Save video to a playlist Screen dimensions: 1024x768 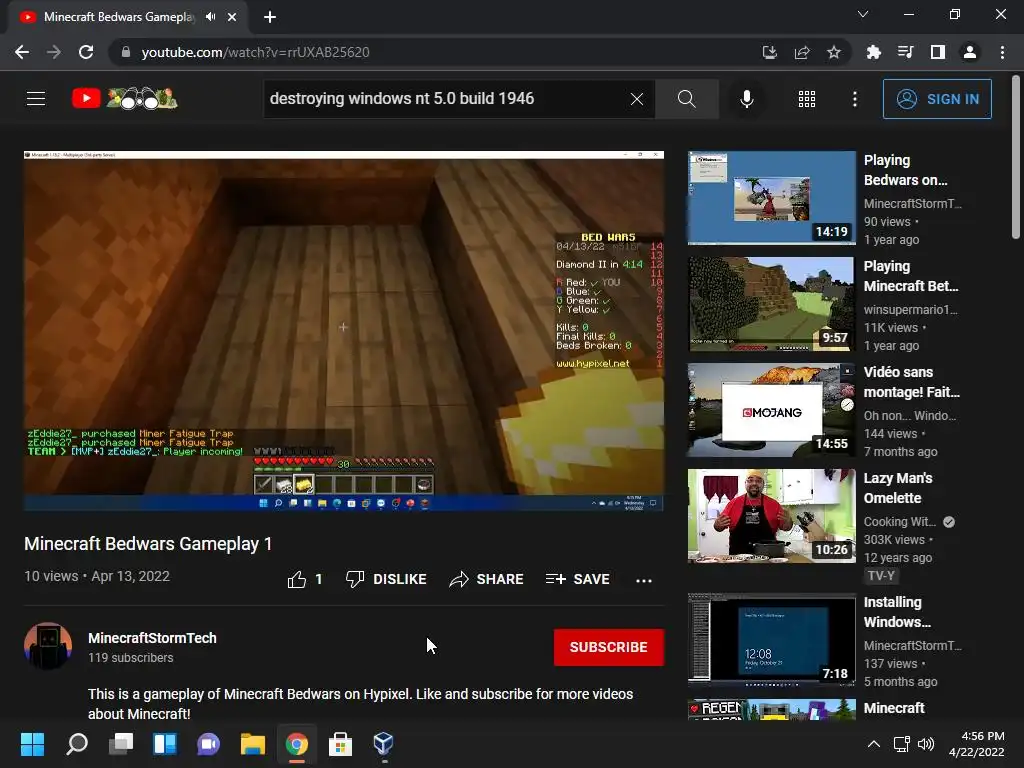click(578, 579)
